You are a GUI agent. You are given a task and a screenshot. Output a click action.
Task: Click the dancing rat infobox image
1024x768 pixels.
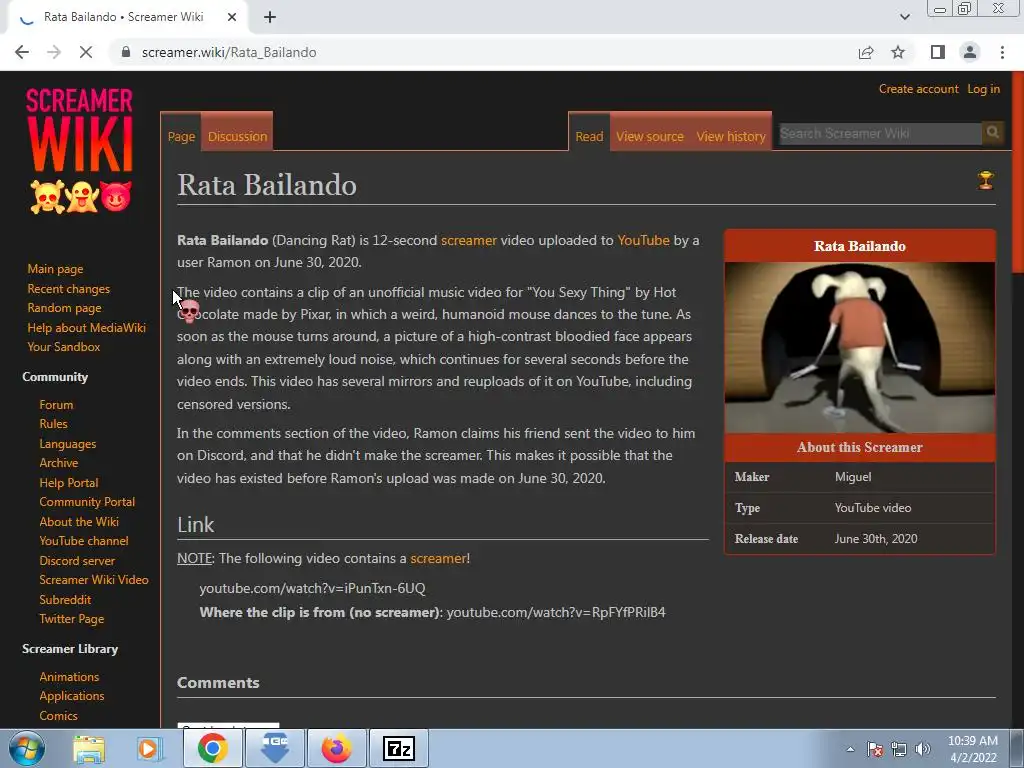(x=859, y=347)
